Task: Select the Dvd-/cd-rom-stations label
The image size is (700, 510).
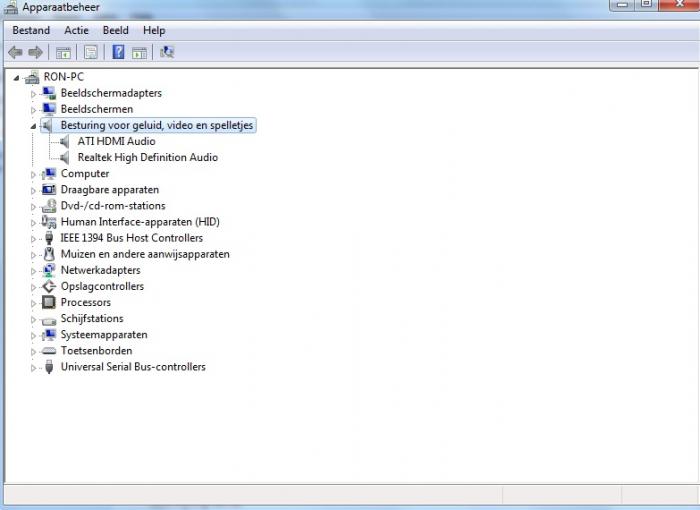Action: click(x=113, y=205)
